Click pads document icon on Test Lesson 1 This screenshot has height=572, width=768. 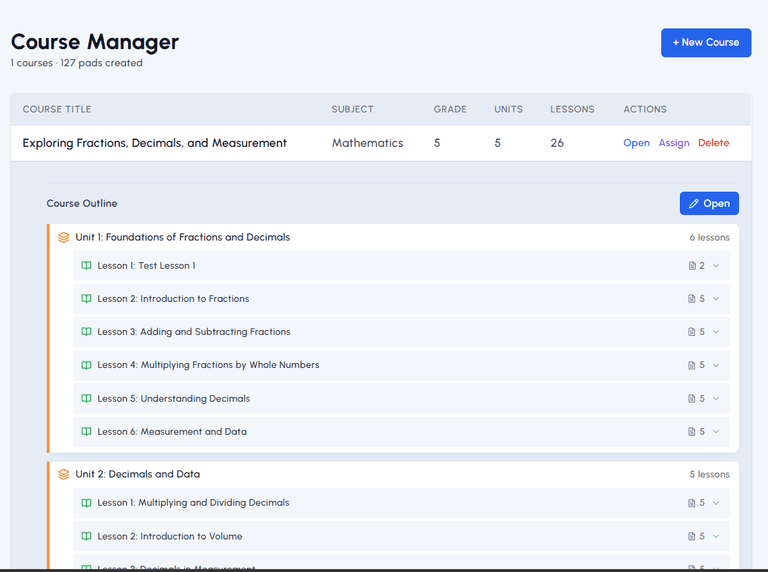click(x=692, y=265)
